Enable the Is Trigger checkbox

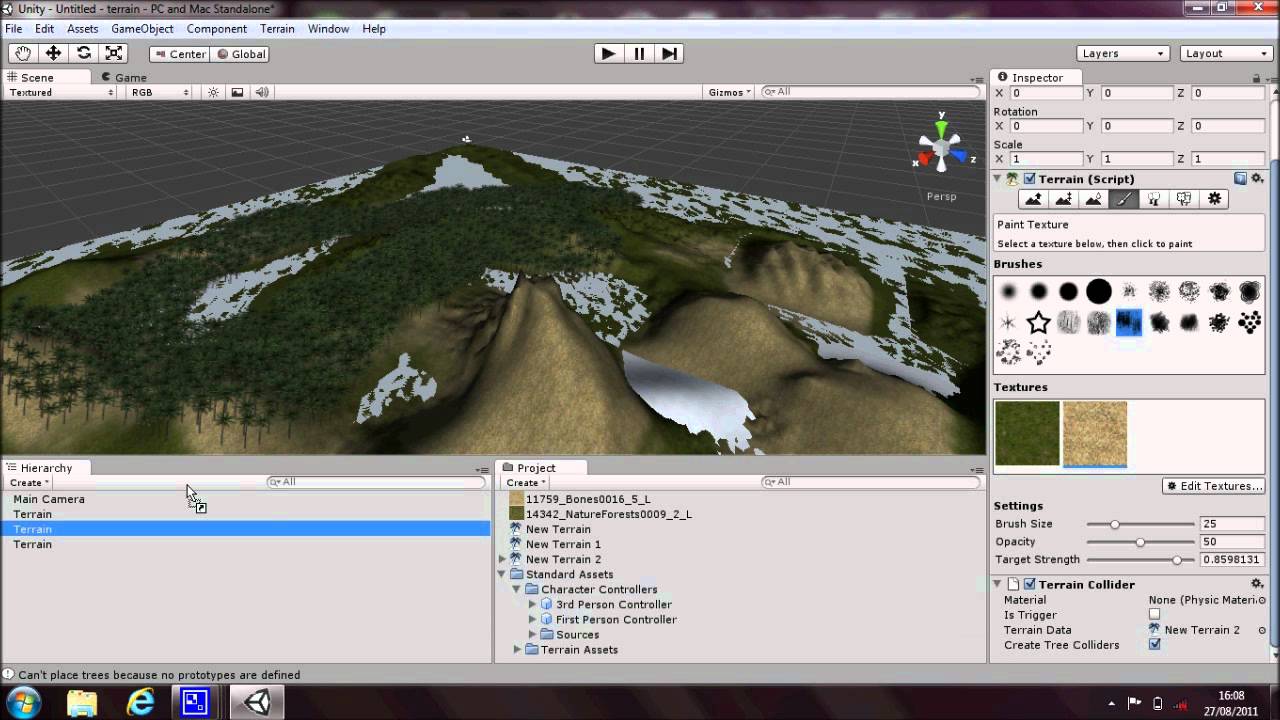(1154, 614)
